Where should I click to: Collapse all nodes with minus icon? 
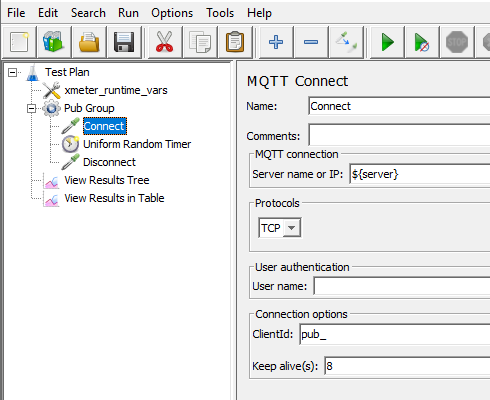311,42
